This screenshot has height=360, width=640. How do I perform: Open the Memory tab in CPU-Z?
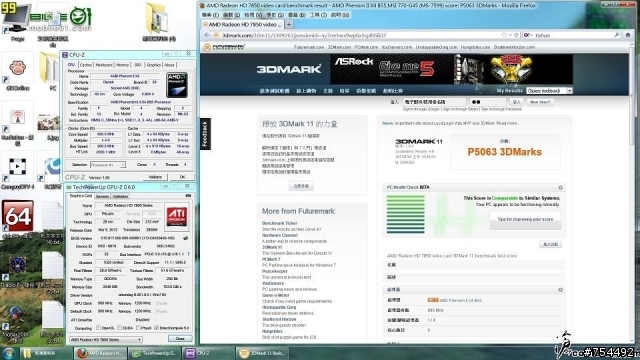(122, 65)
